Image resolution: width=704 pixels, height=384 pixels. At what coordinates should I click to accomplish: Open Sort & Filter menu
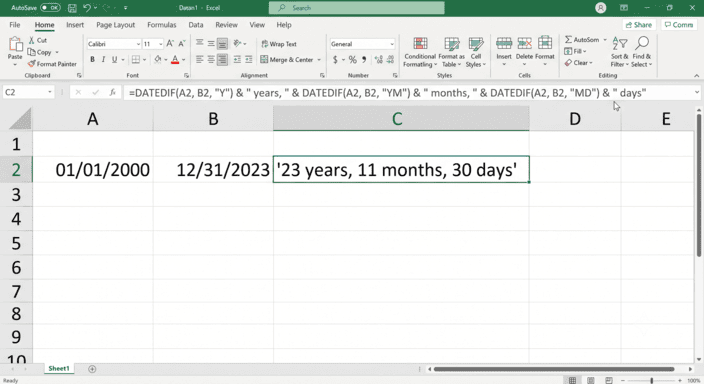[x=619, y=52]
